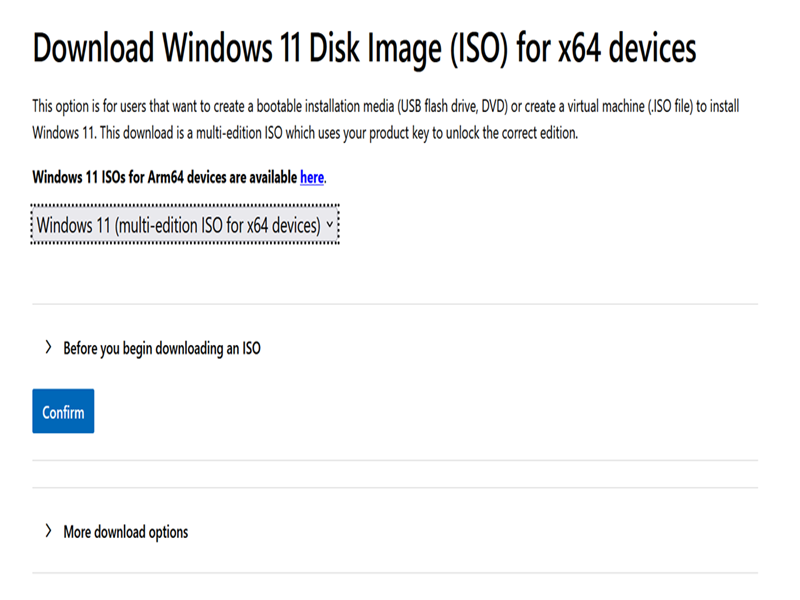Viewport: 800px width, 600px height.
Task: Click the divider line directly below Confirm button
Action: click(x=395, y=461)
